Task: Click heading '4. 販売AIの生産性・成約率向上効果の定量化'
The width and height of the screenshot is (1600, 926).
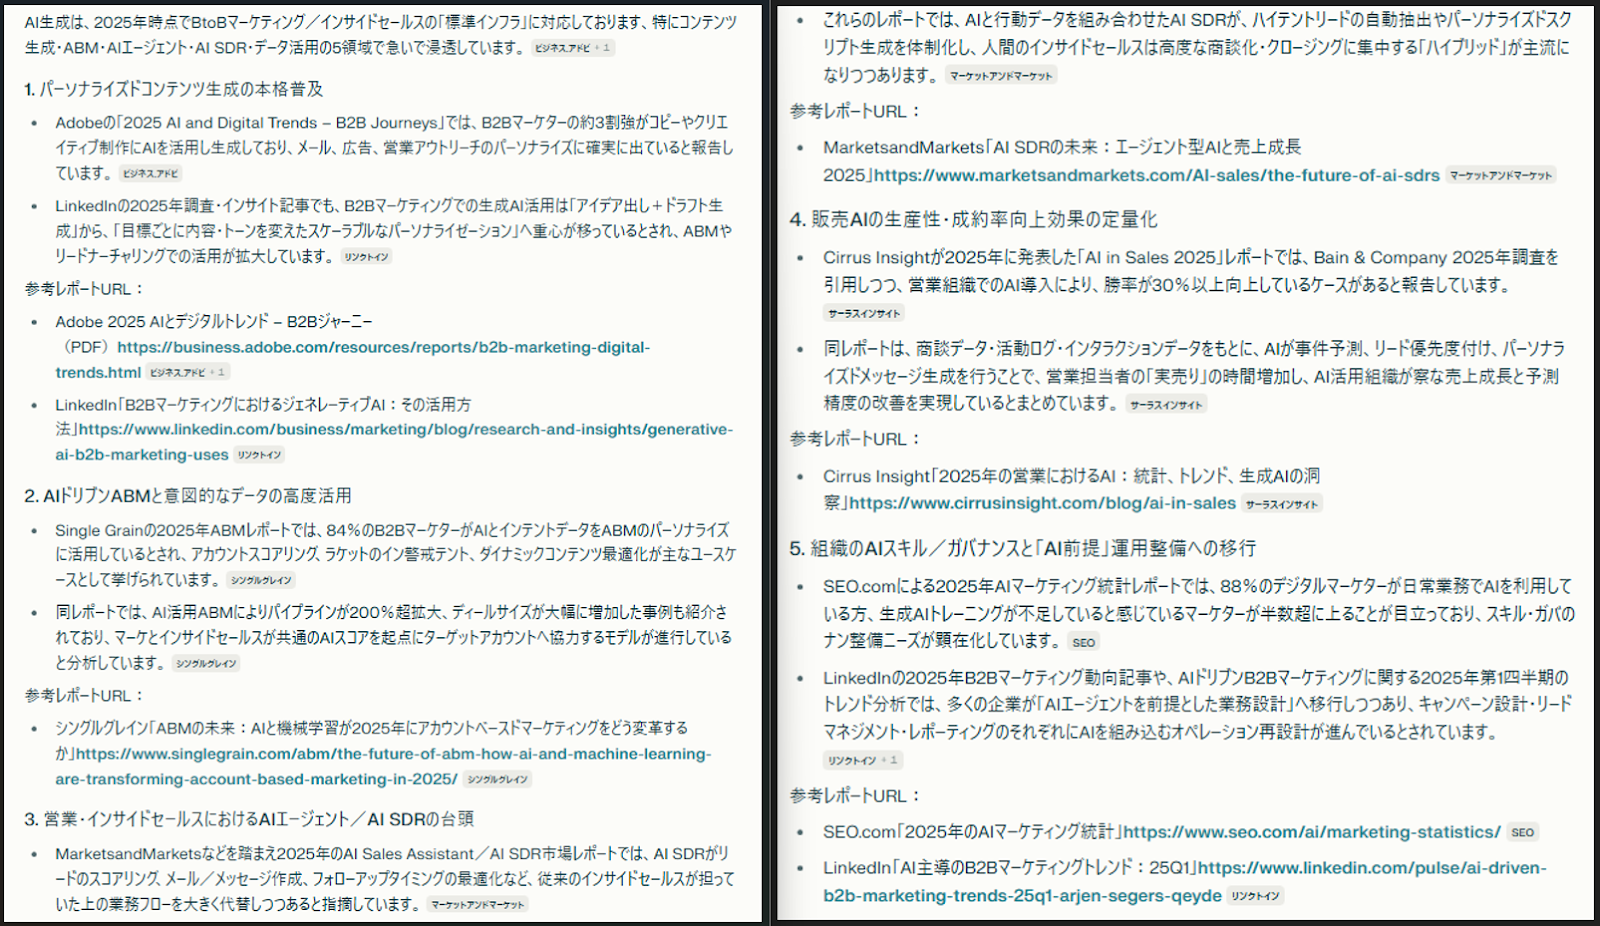Action: point(973,219)
